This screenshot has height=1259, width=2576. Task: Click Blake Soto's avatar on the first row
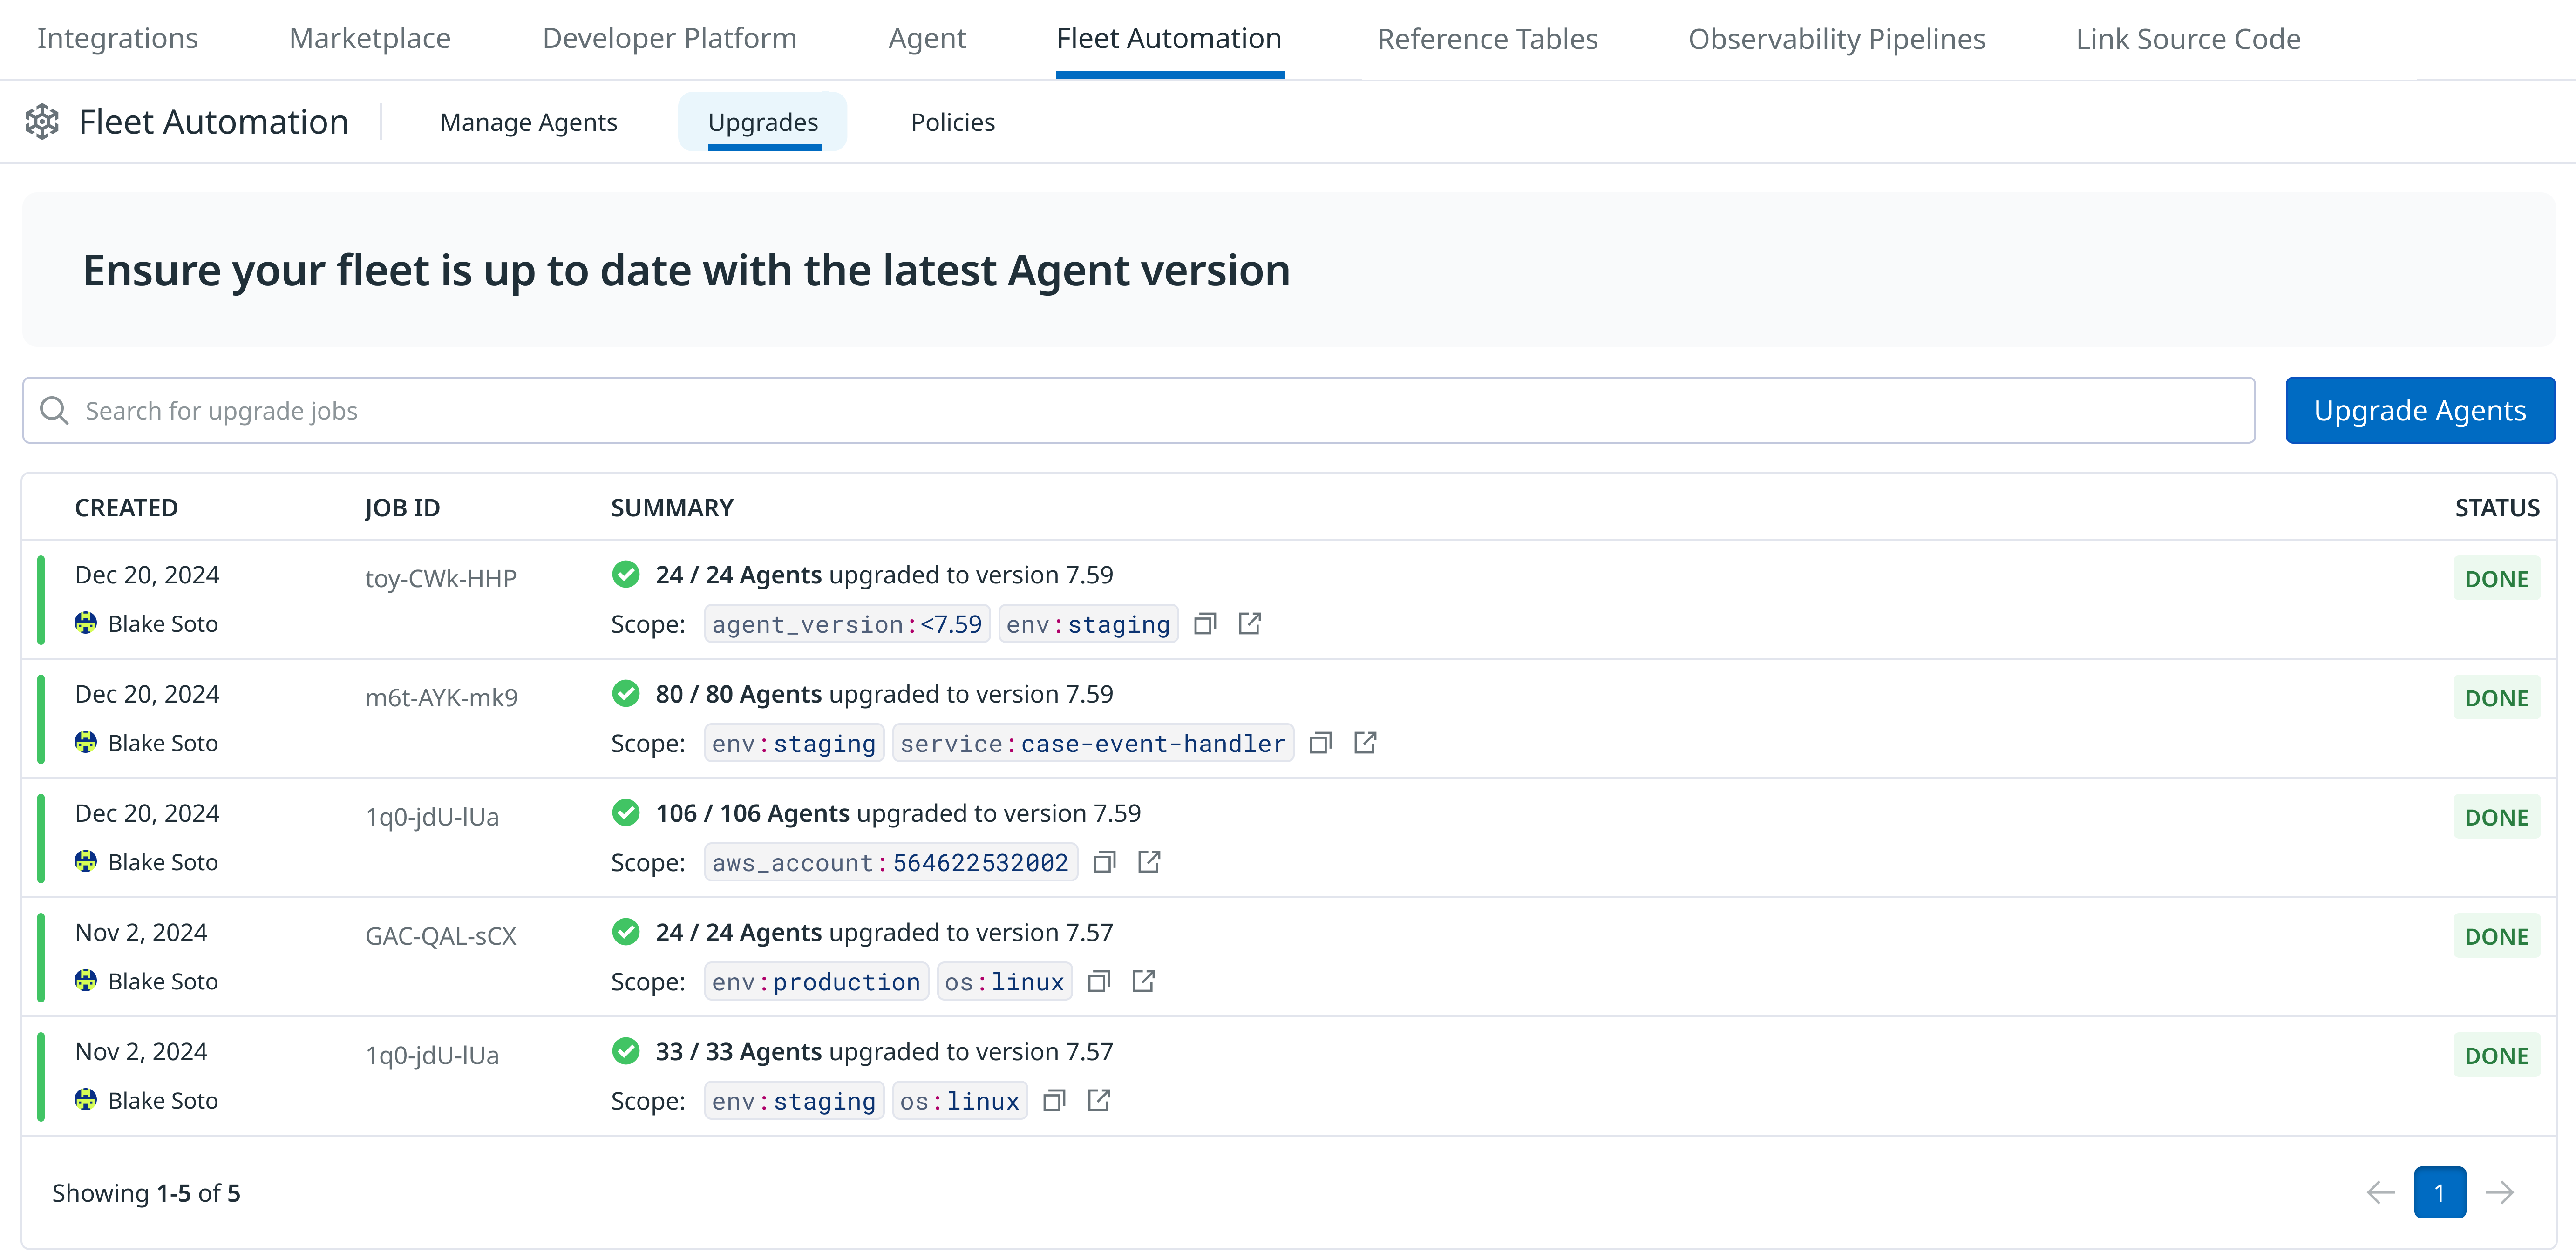click(x=86, y=623)
